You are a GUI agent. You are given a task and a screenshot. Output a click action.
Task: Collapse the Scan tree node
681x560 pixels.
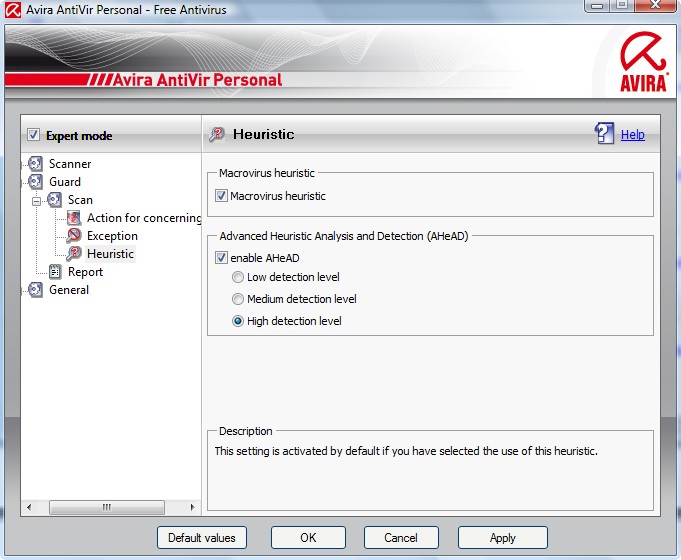36,201
